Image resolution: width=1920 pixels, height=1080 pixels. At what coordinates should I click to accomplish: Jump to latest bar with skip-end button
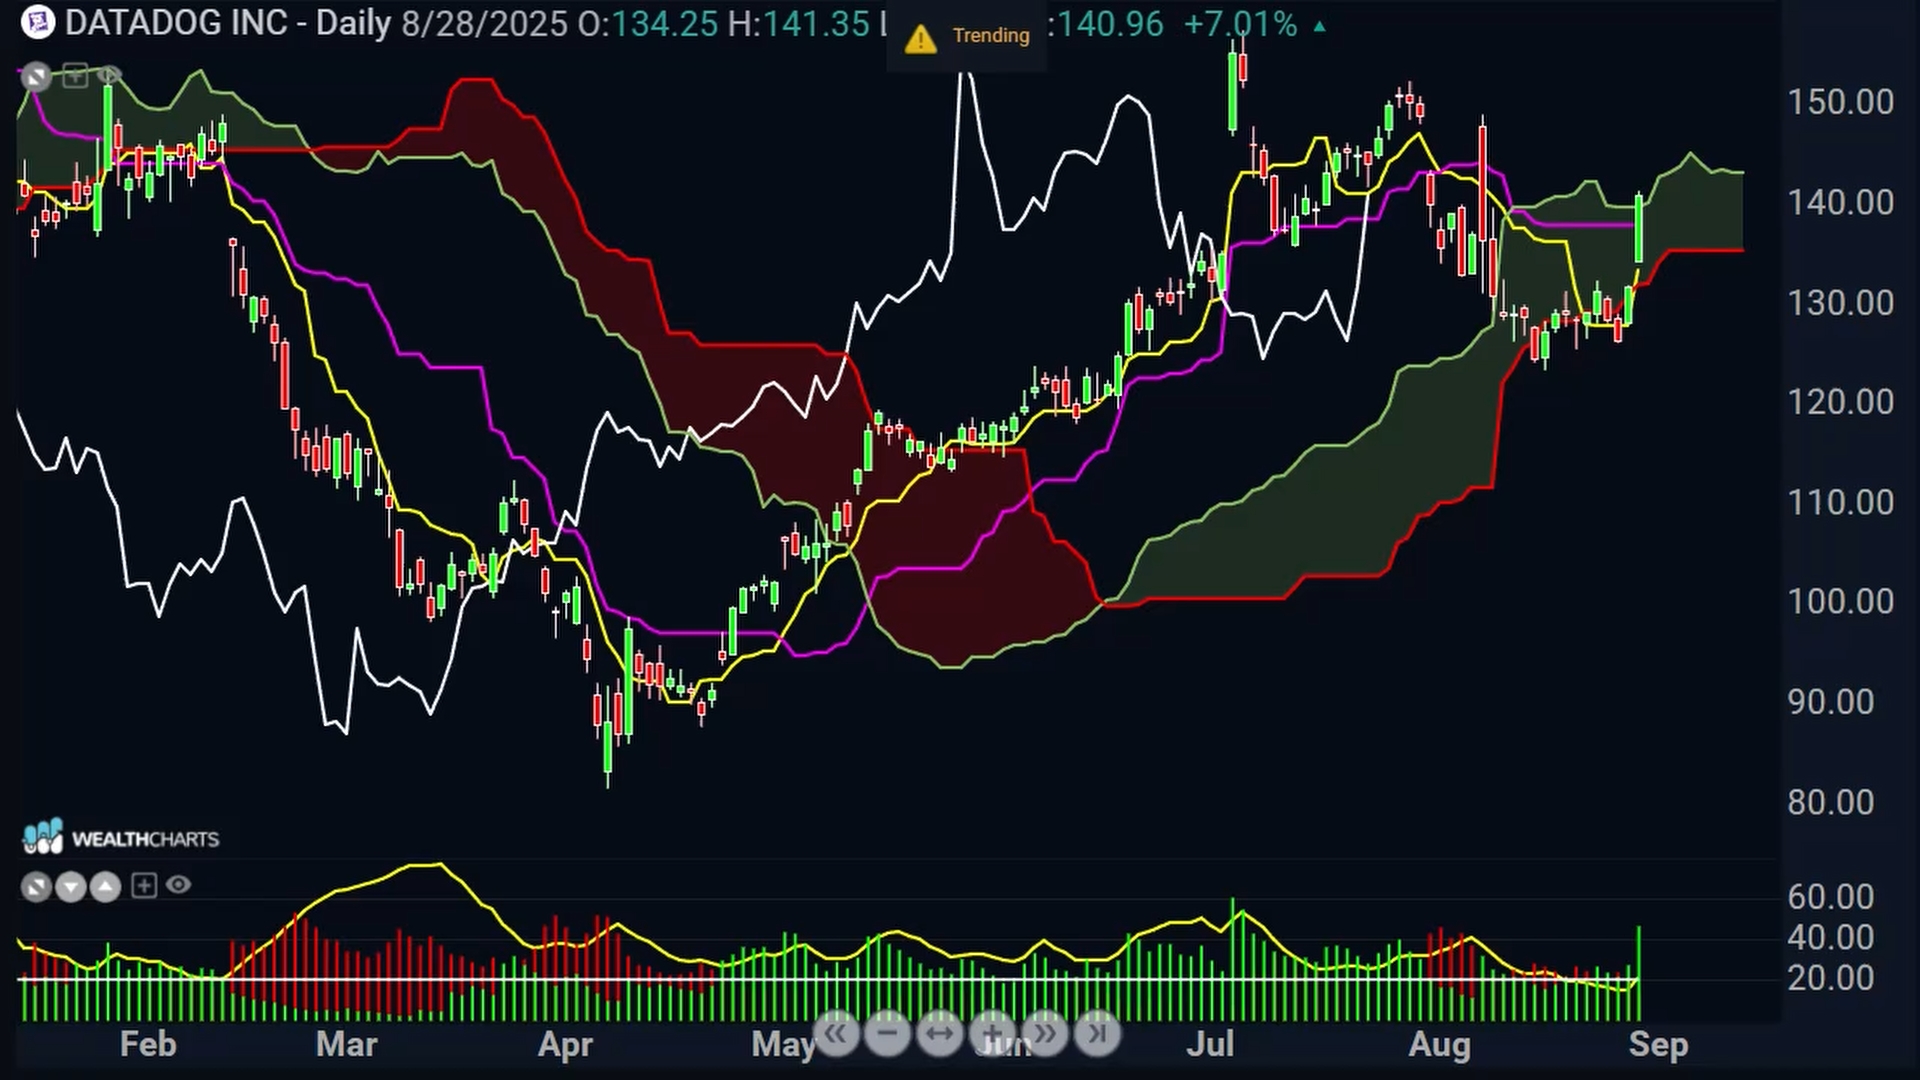(1097, 1033)
